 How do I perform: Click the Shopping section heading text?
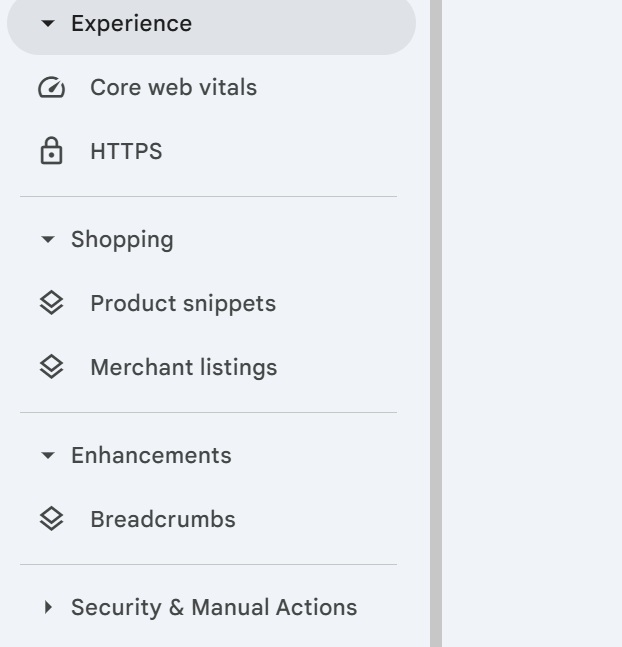(x=122, y=240)
